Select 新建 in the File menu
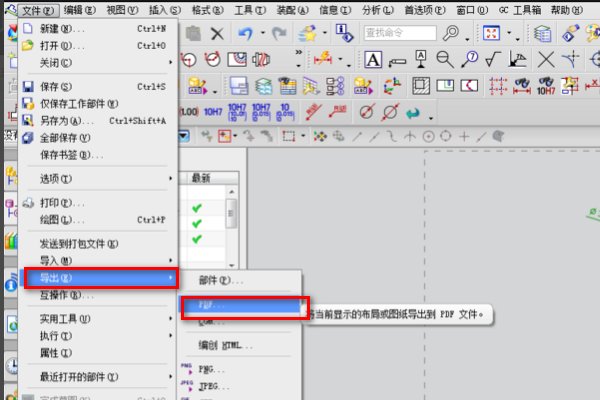 pos(96,29)
